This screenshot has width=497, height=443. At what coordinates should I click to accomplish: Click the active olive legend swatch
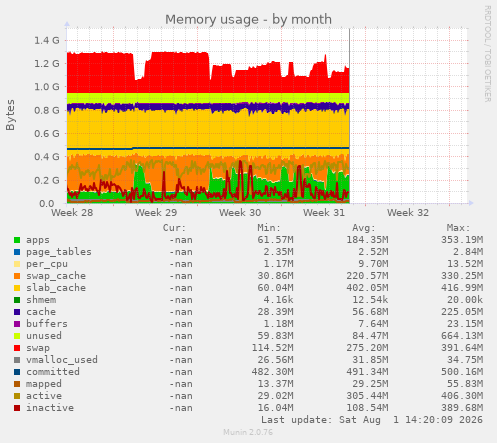coord(17,396)
